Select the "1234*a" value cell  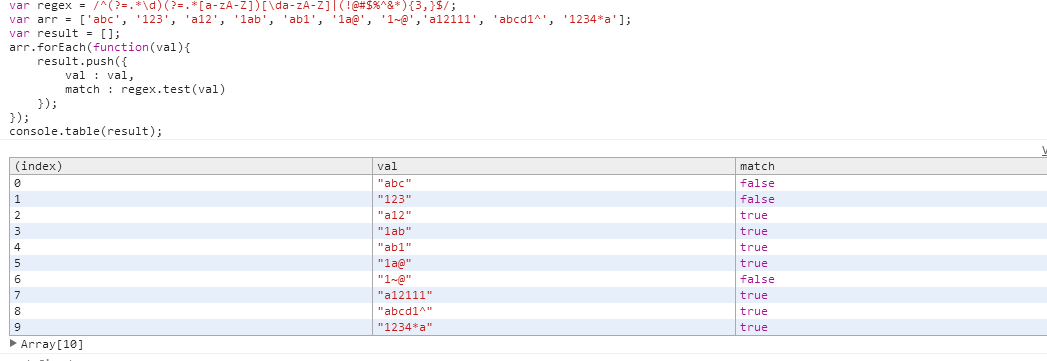tap(554, 327)
